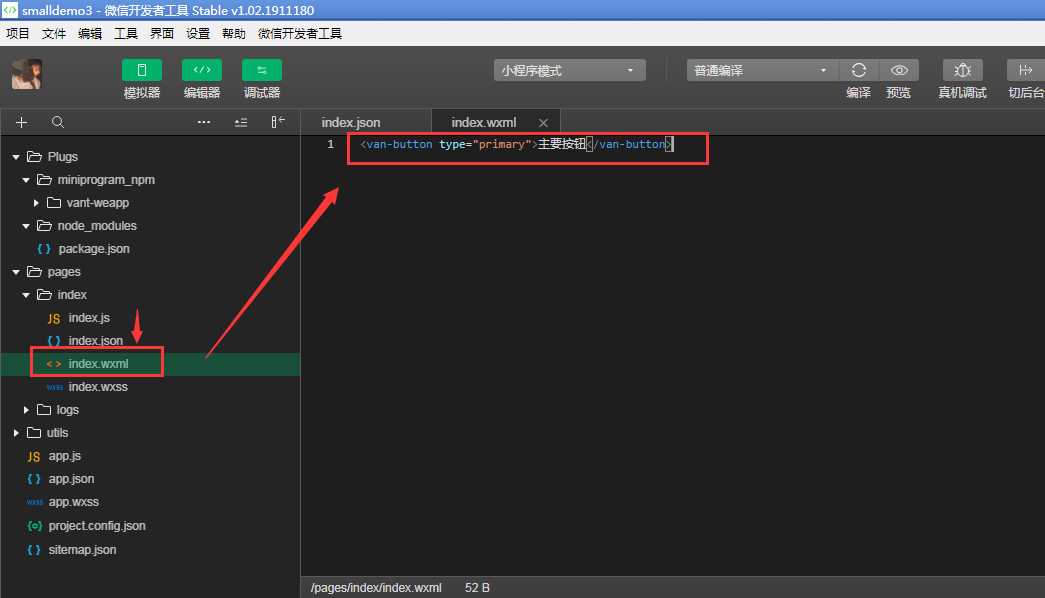This screenshot has width=1045, height=598.
Task: Toggle the editor panel button
Action: point(202,70)
